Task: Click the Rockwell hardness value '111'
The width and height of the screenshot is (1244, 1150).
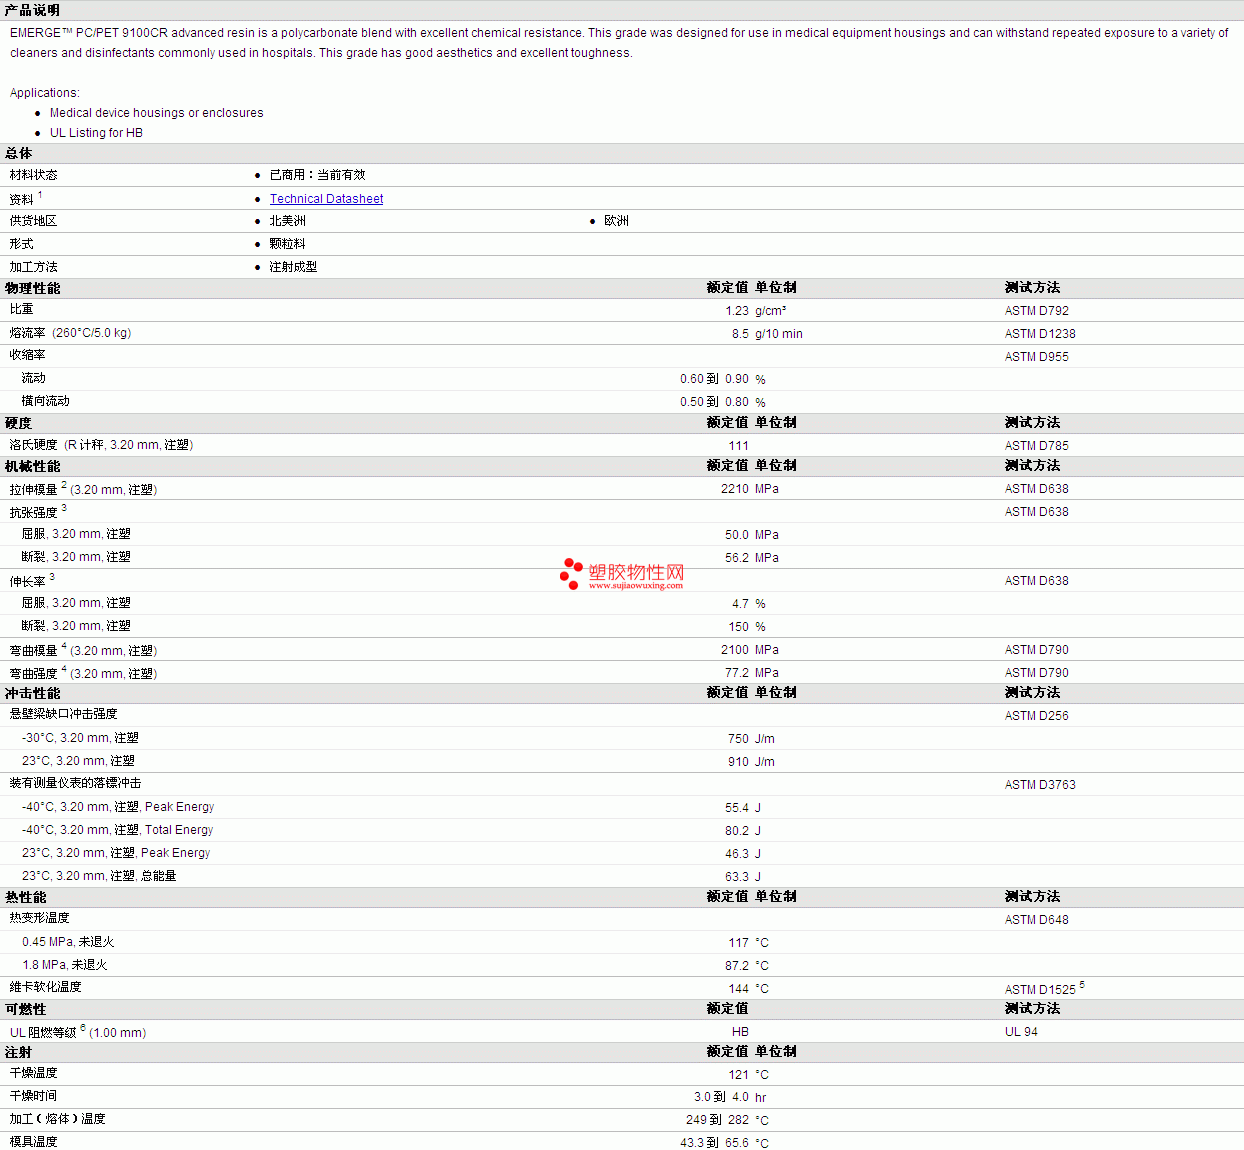Action: pyautogui.click(x=739, y=446)
